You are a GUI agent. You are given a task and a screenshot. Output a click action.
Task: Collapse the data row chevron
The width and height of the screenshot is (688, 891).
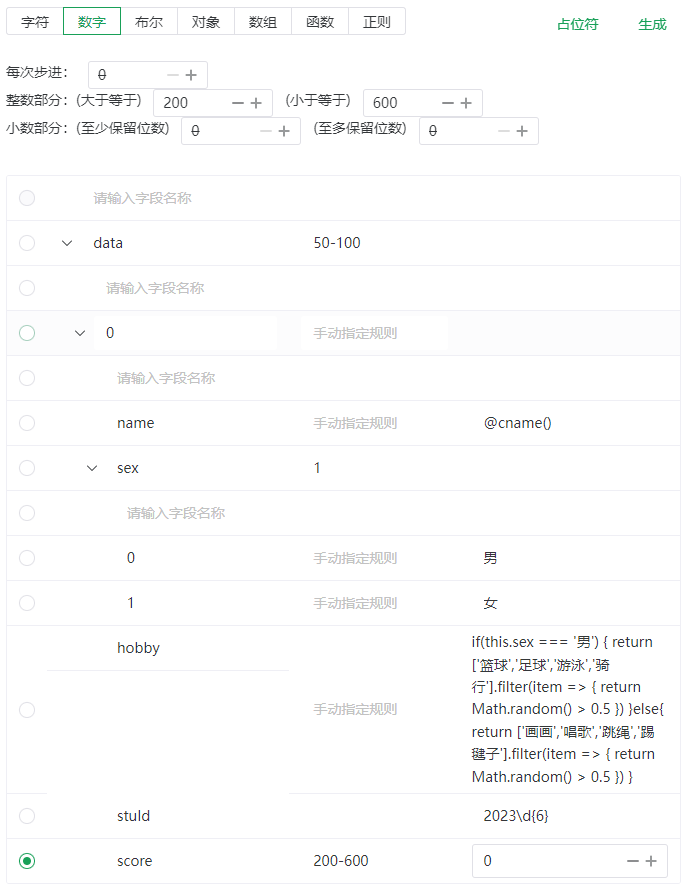67,243
